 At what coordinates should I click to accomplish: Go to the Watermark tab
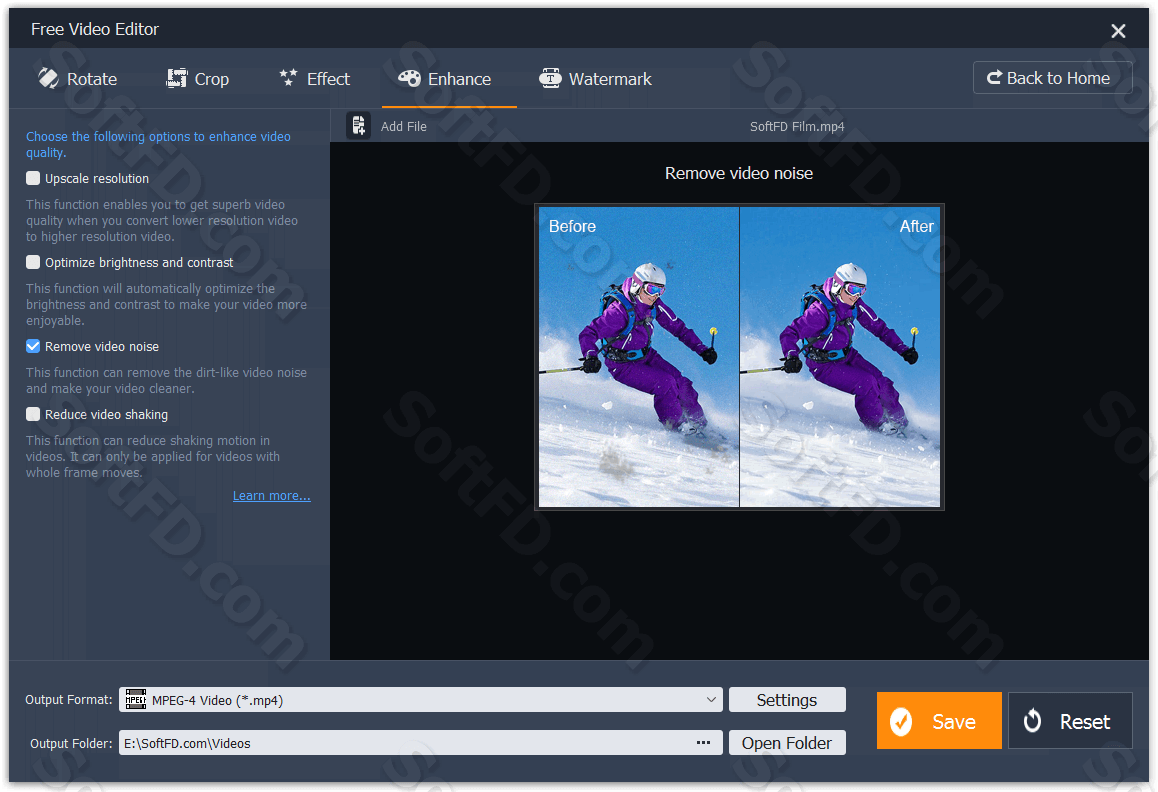point(595,79)
